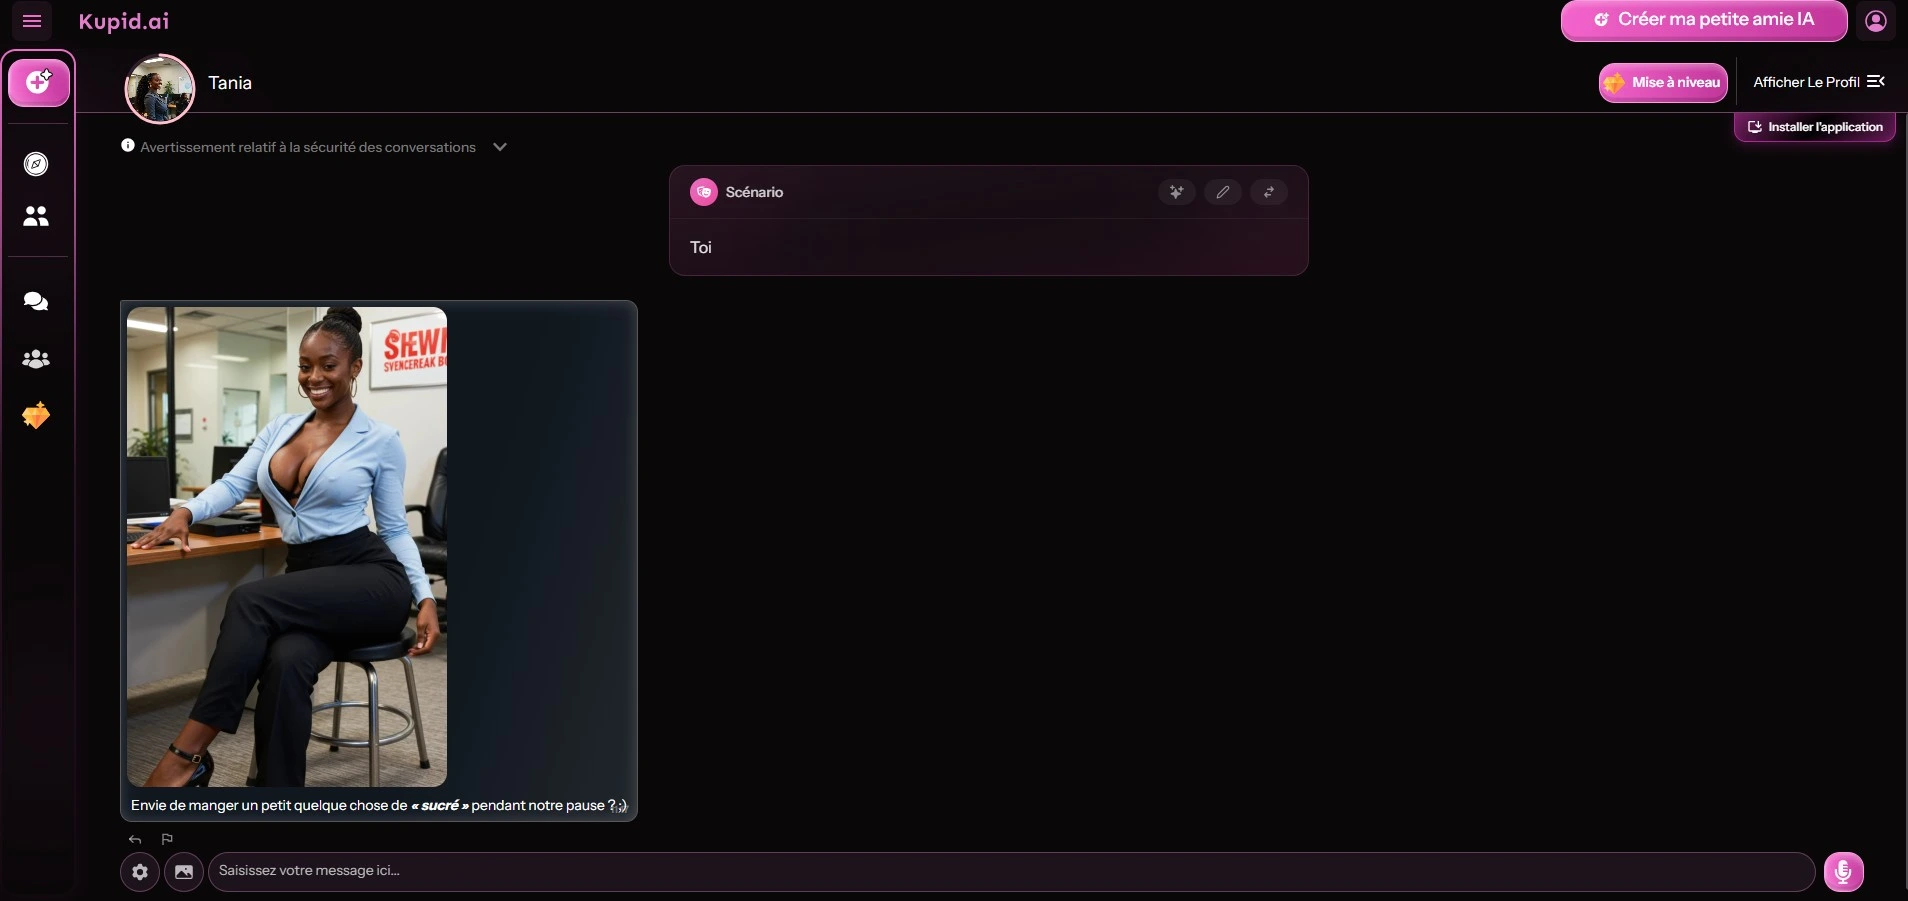Open the Explore compass icon in the sidebar

point(36,164)
